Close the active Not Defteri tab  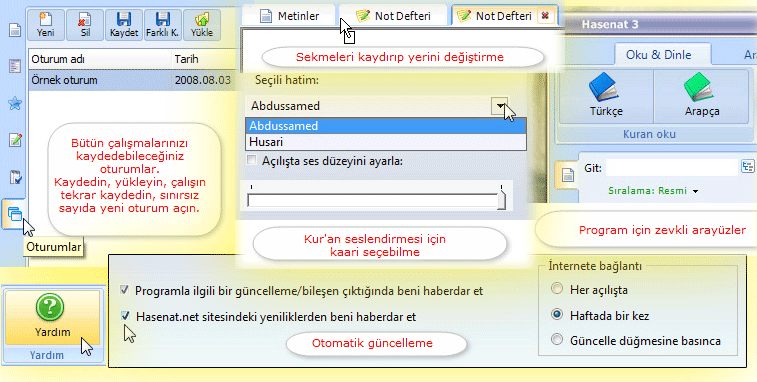coord(546,16)
